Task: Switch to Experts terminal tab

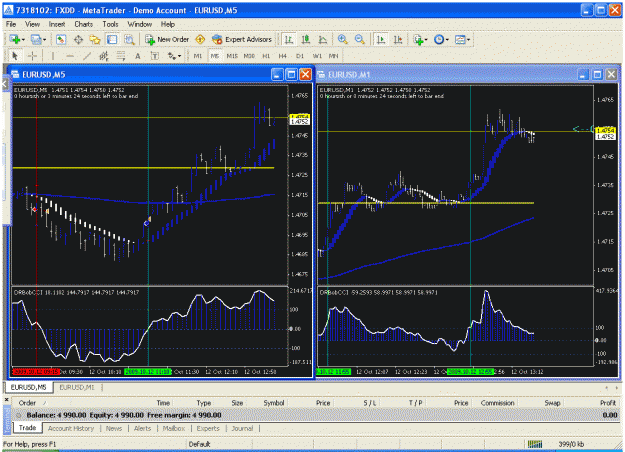Action: (208, 428)
